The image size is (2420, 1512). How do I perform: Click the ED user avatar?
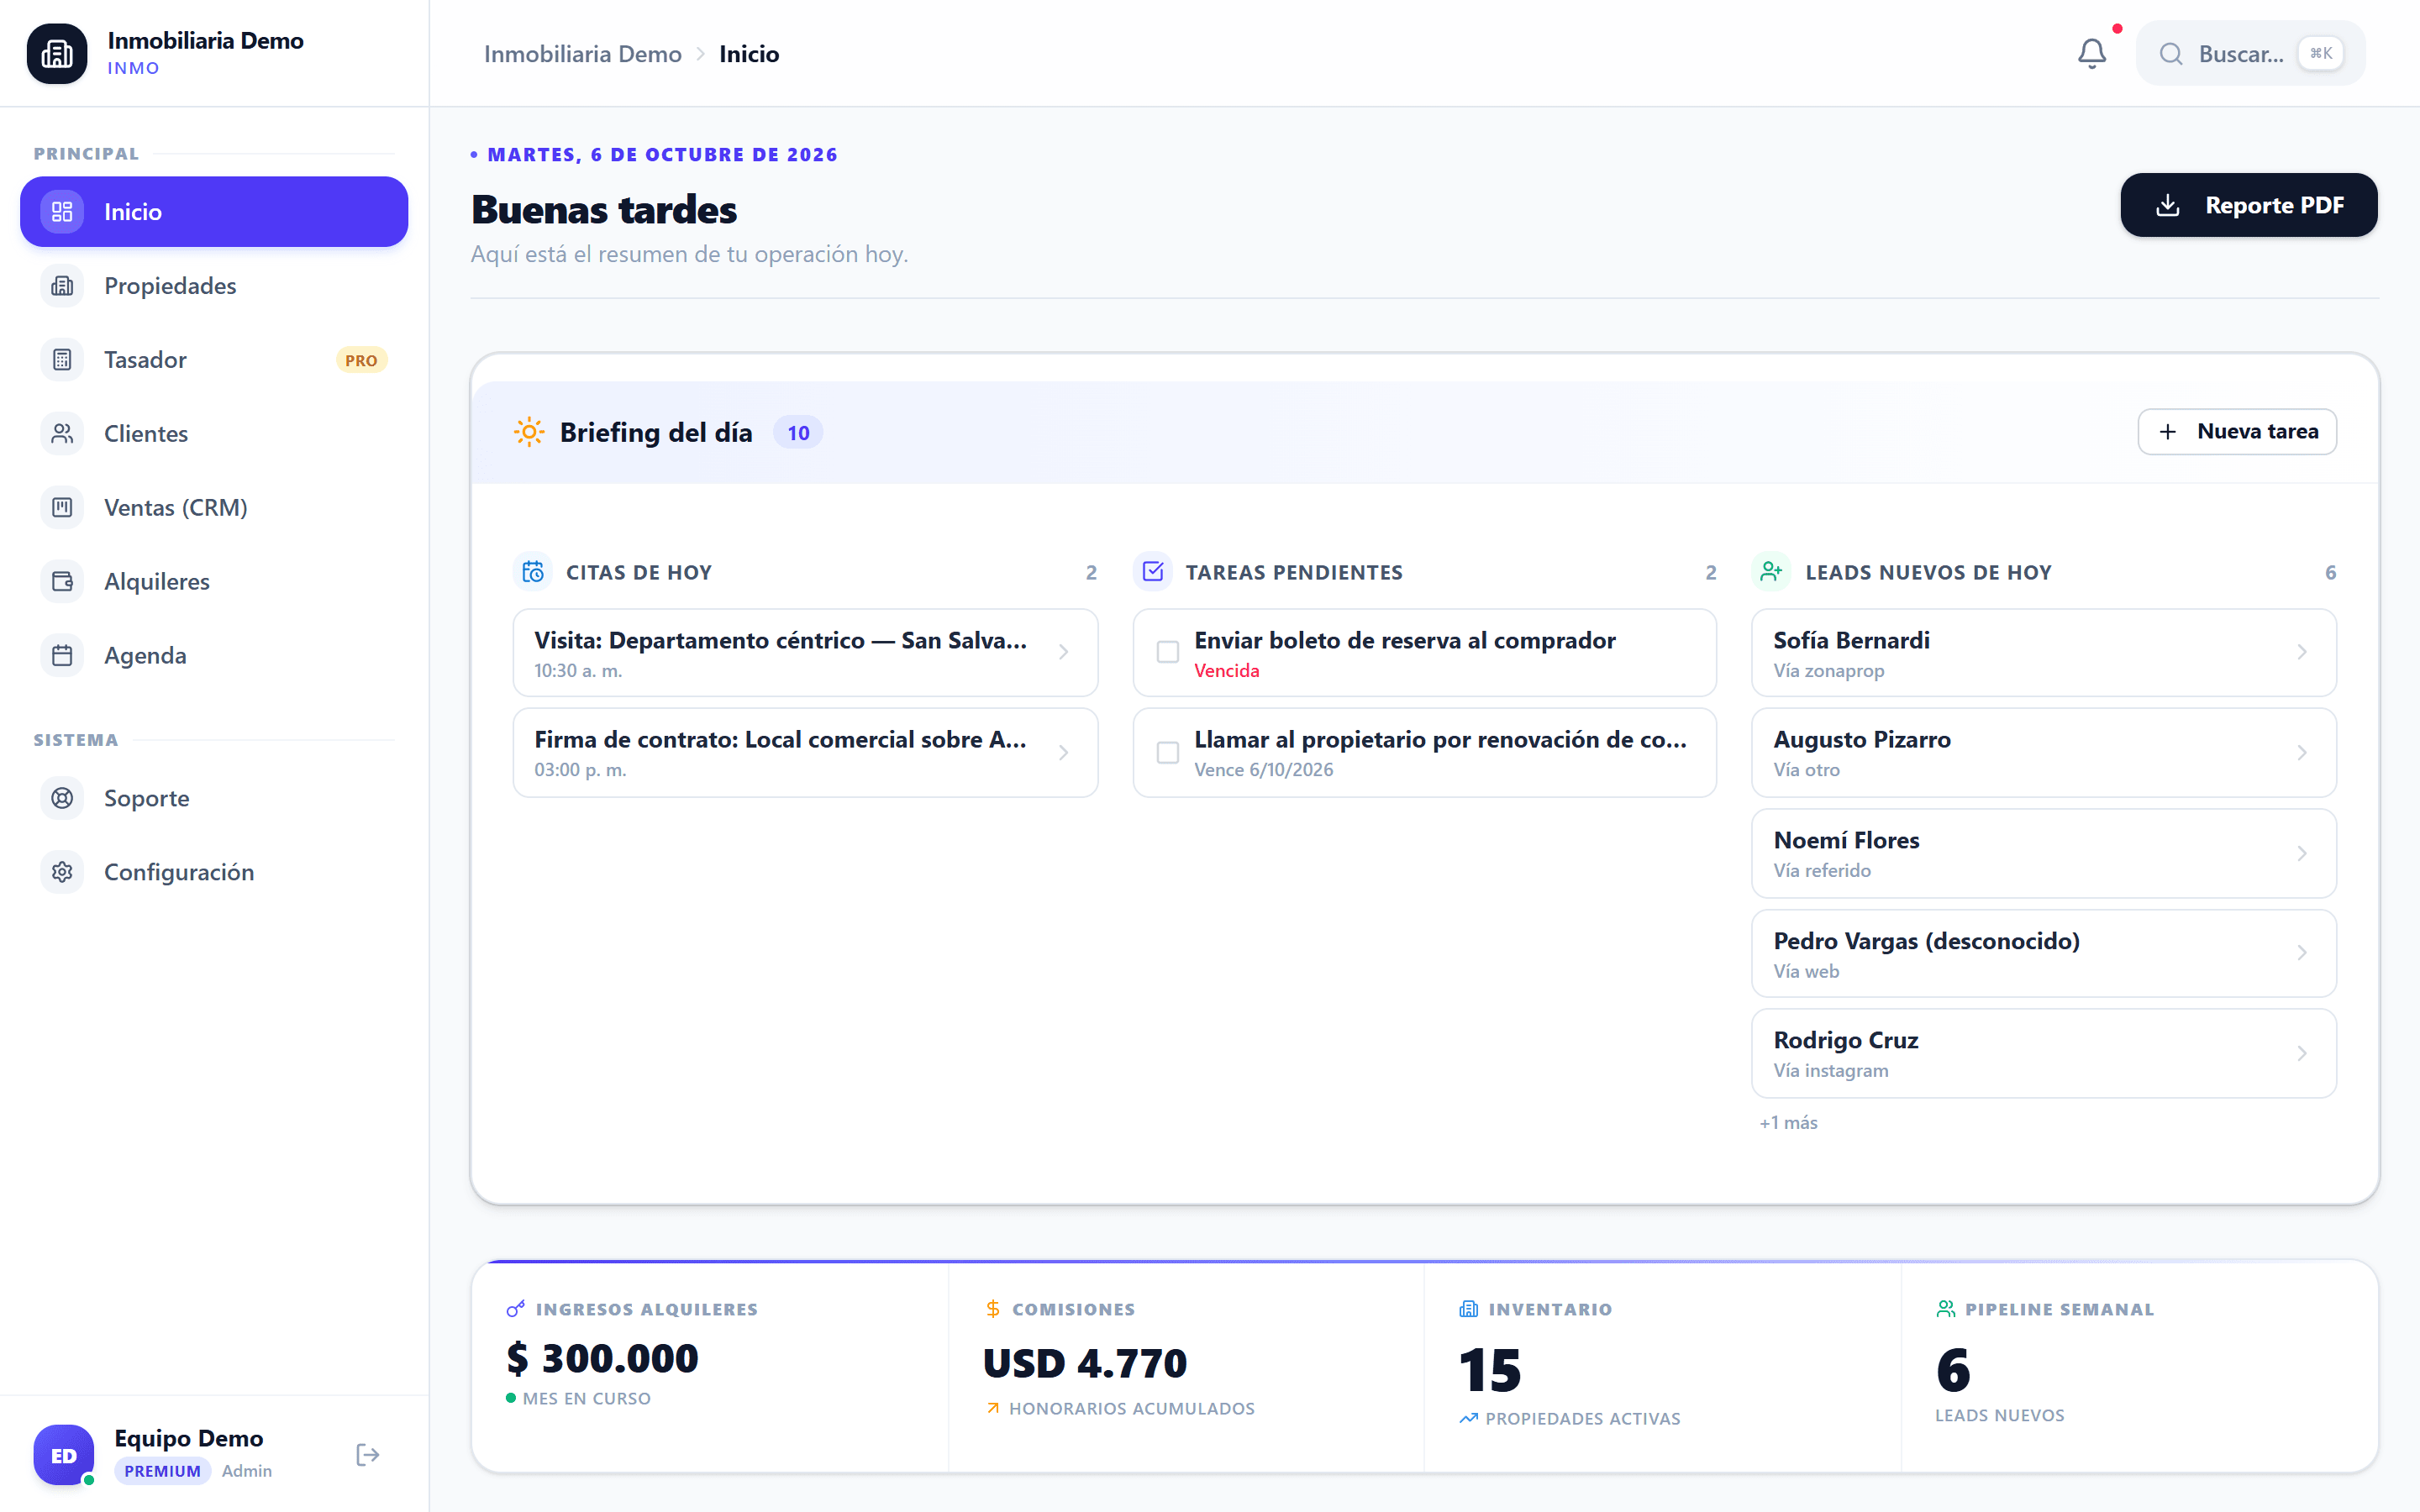[x=63, y=1455]
